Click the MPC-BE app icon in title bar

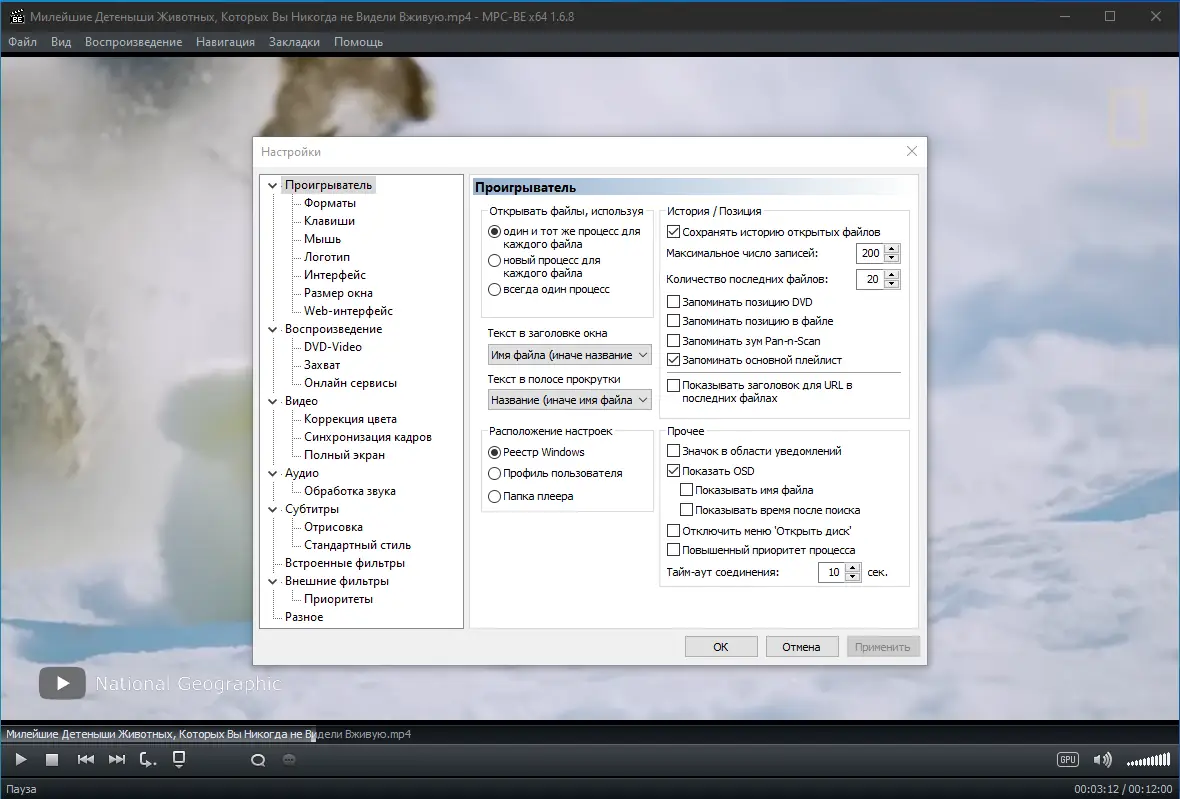point(16,17)
